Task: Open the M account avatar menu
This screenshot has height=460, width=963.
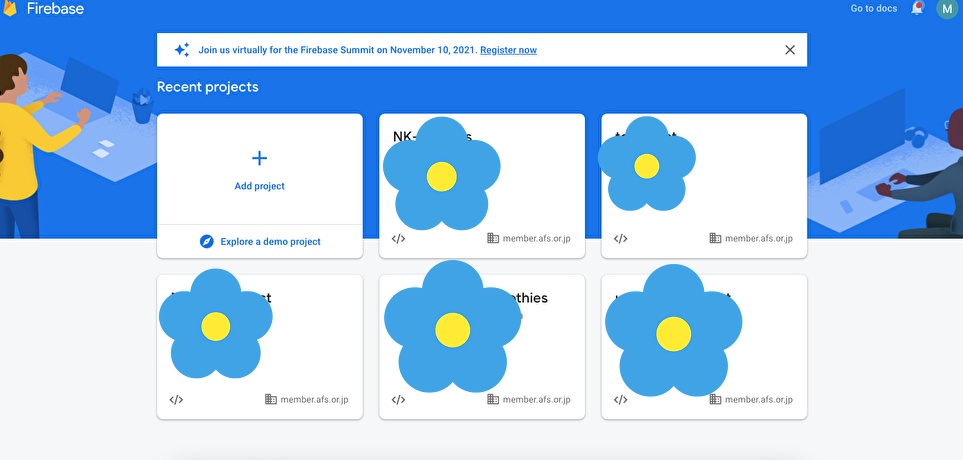Action: click(947, 9)
